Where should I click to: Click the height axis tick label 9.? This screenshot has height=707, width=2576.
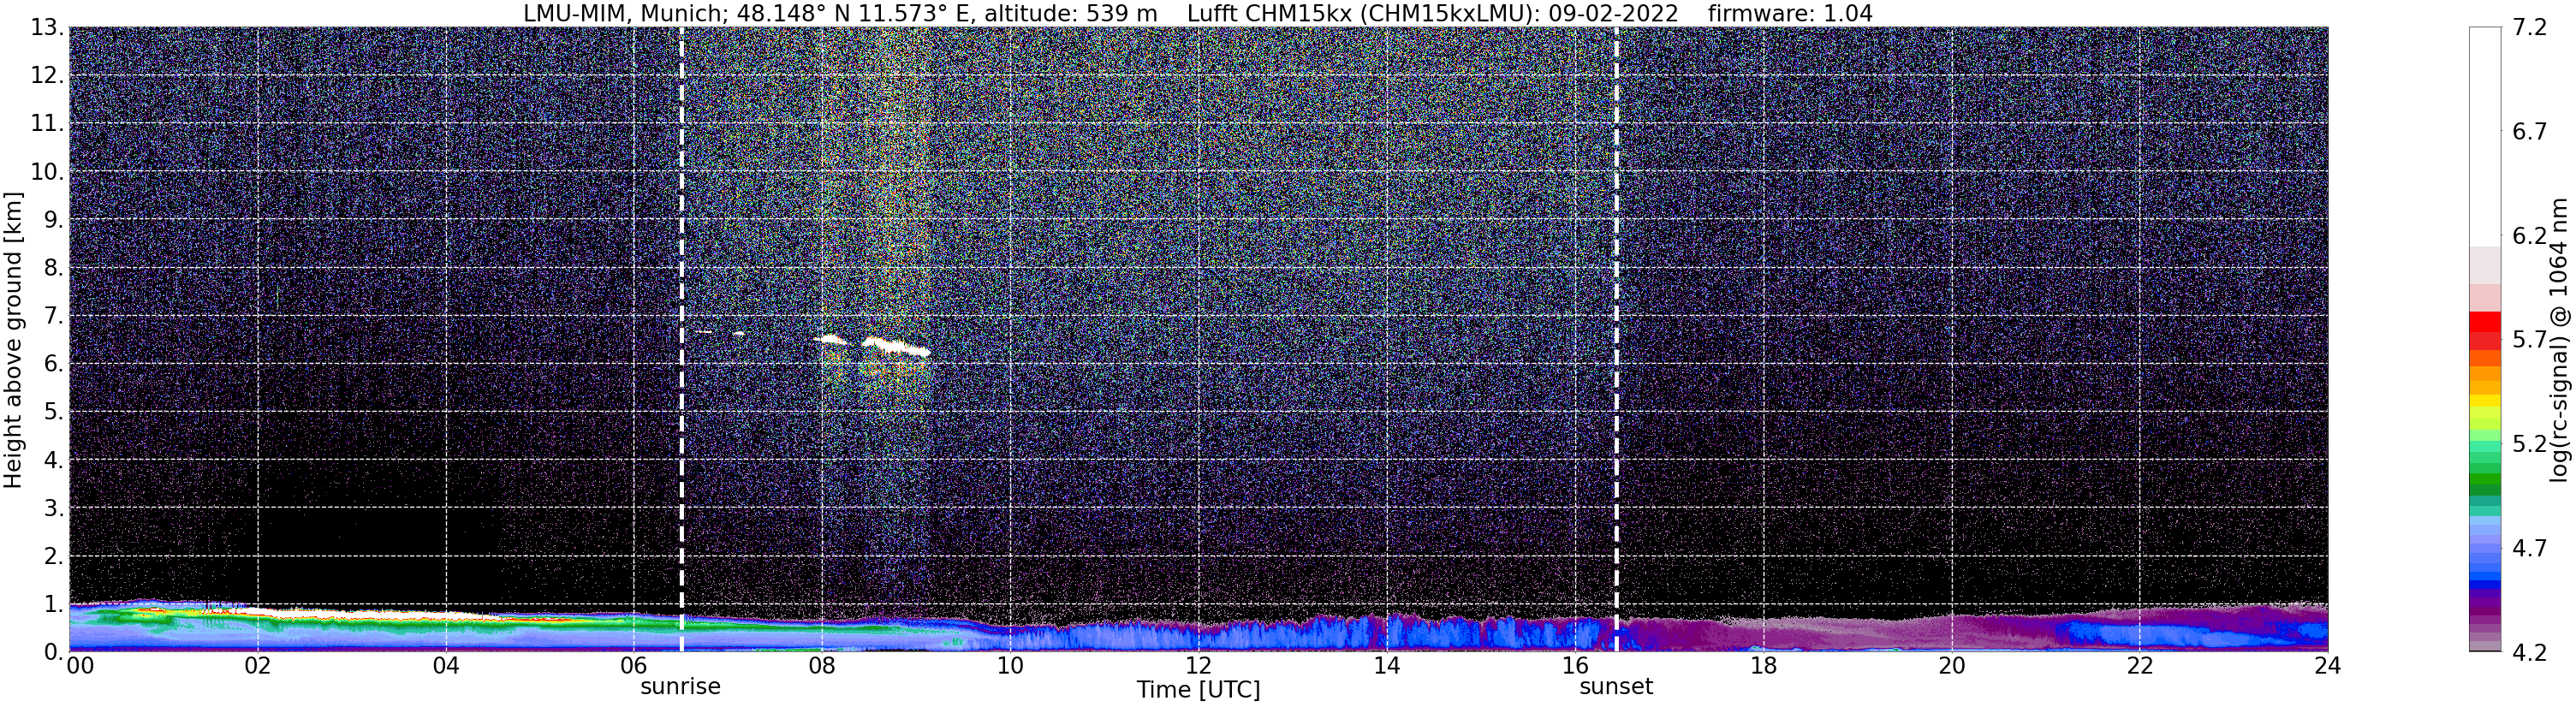54,220
